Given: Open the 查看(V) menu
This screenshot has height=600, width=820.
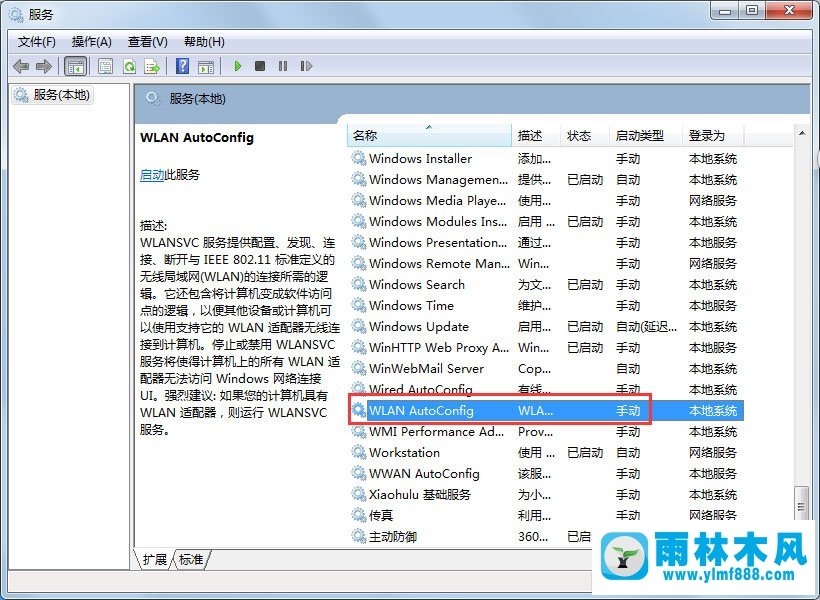Looking at the screenshot, I should tap(147, 42).
